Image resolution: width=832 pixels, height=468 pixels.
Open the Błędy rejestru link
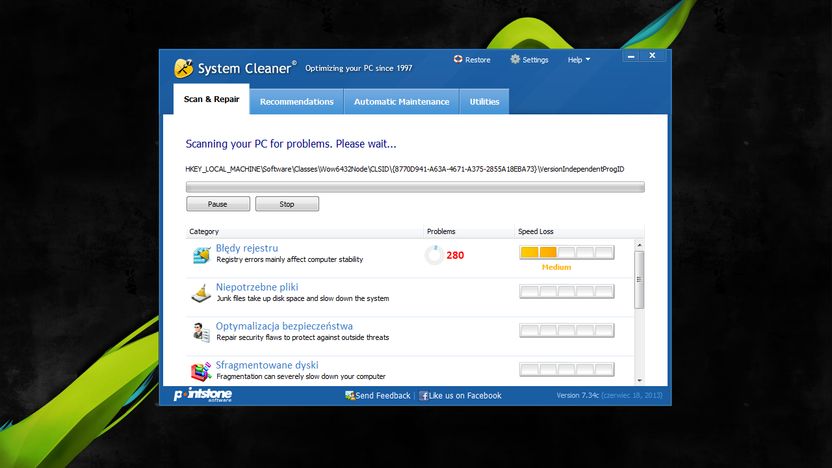click(x=247, y=248)
